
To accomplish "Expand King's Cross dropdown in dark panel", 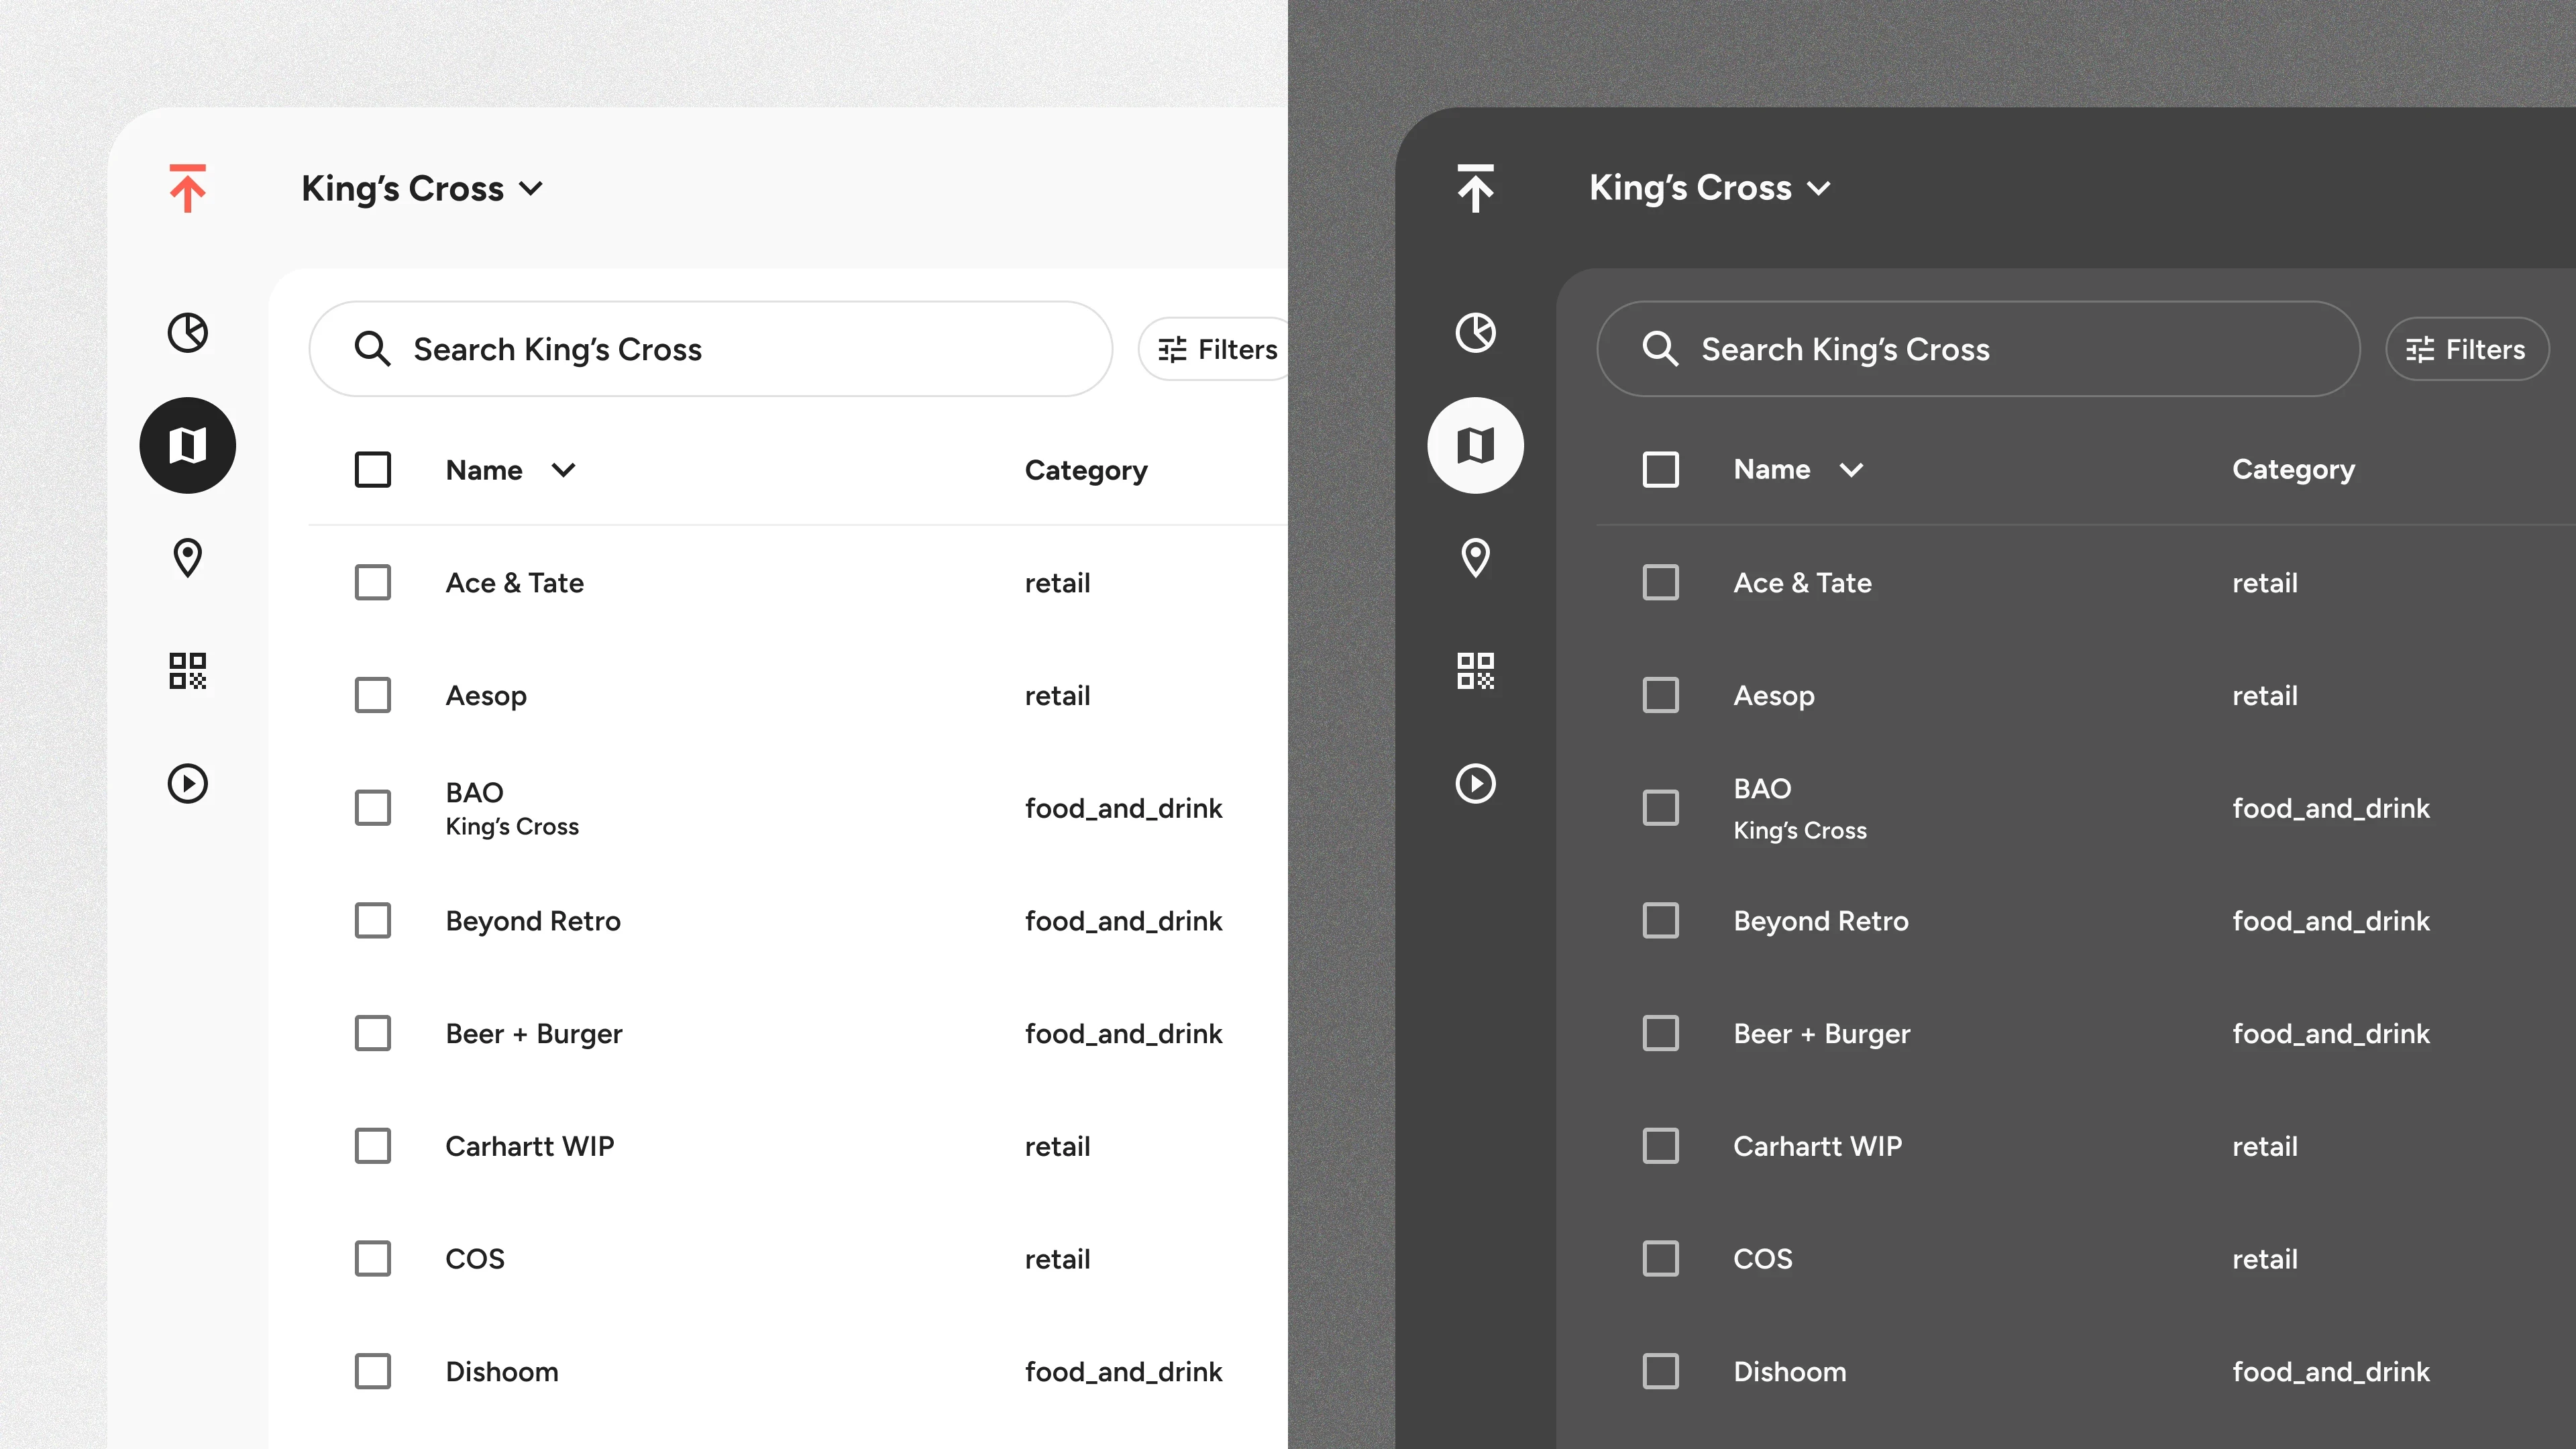I will pyautogui.click(x=1710, y=188).
